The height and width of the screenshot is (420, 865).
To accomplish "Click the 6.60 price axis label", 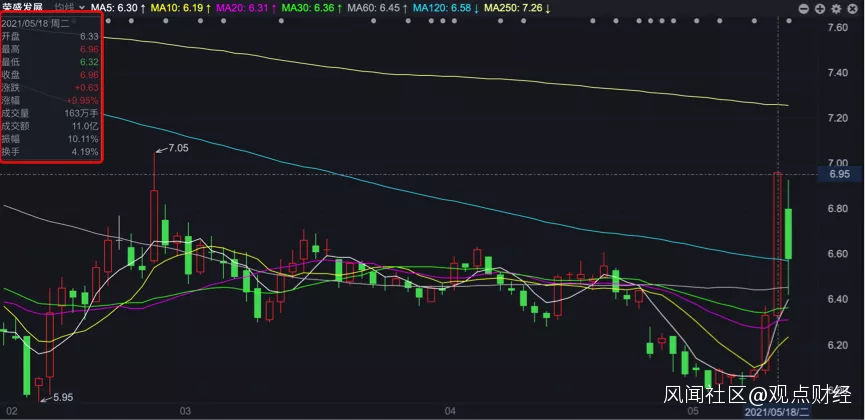I will coord(838,254).
